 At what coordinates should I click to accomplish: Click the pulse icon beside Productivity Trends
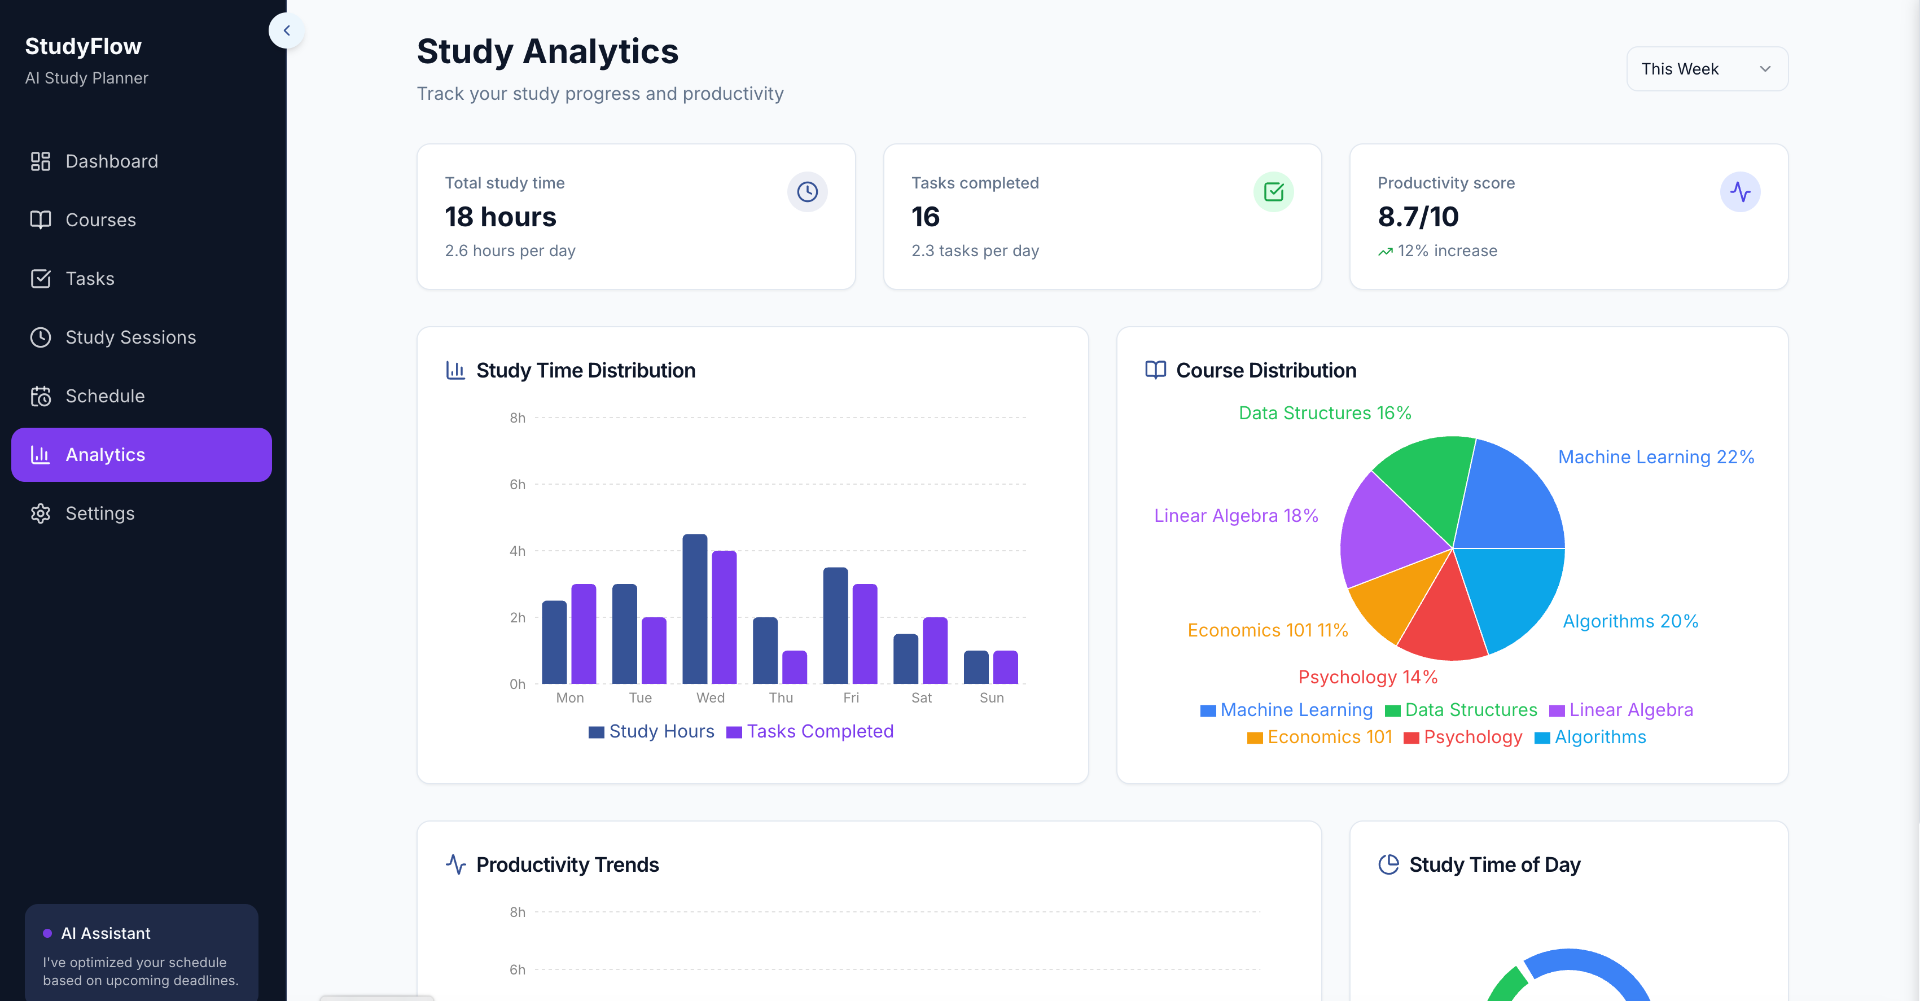point(456,865)
